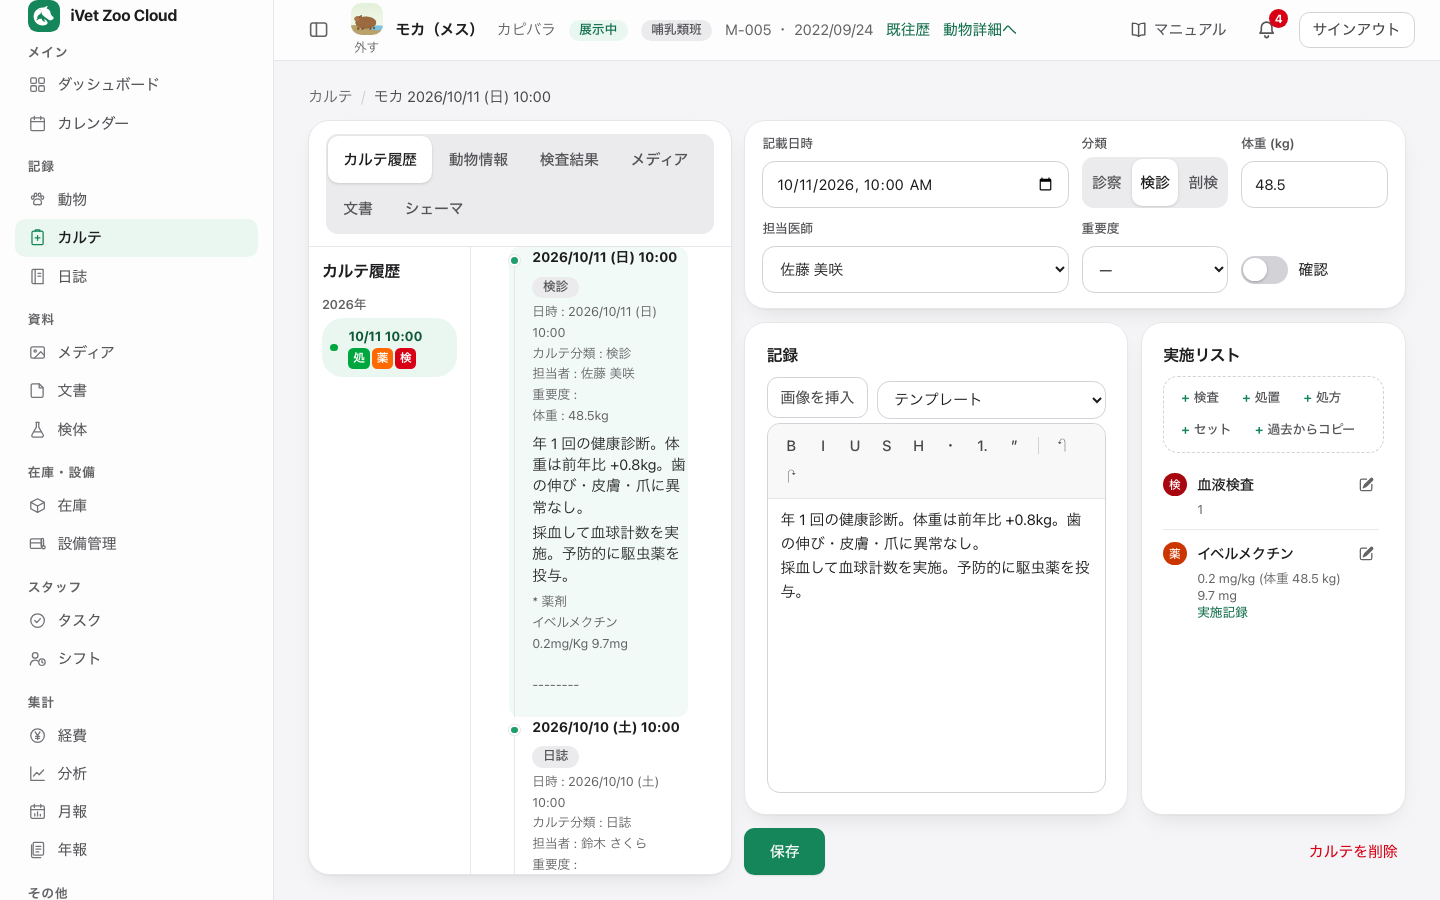Open マニュアル book icon
This screenshot has height=900, width=1440.
pyautogui.click(x=1138, y=30)
